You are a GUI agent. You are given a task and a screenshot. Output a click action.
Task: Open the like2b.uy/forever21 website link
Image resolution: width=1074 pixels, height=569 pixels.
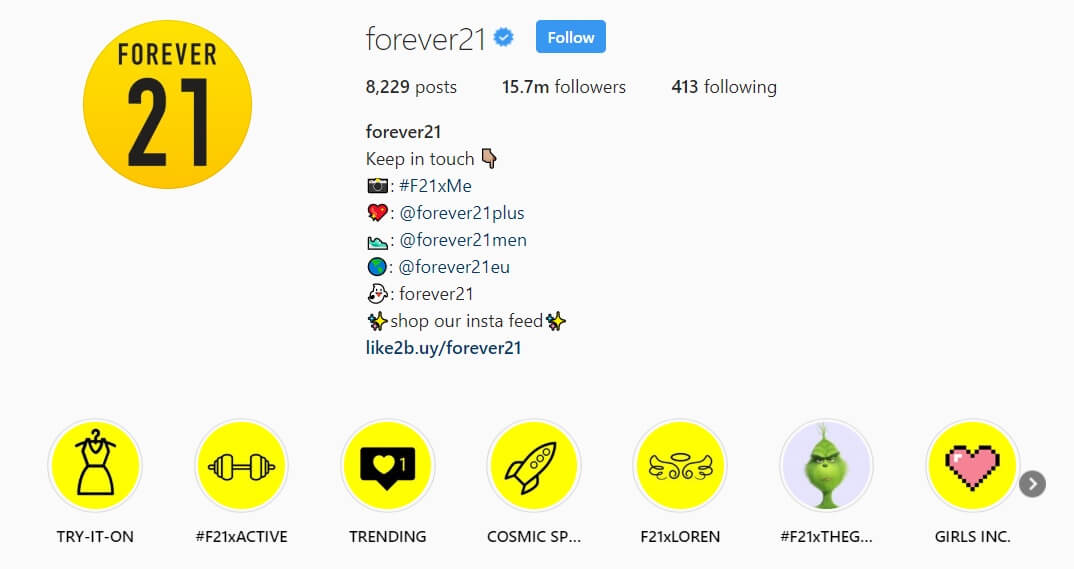[x=443, y=348]
